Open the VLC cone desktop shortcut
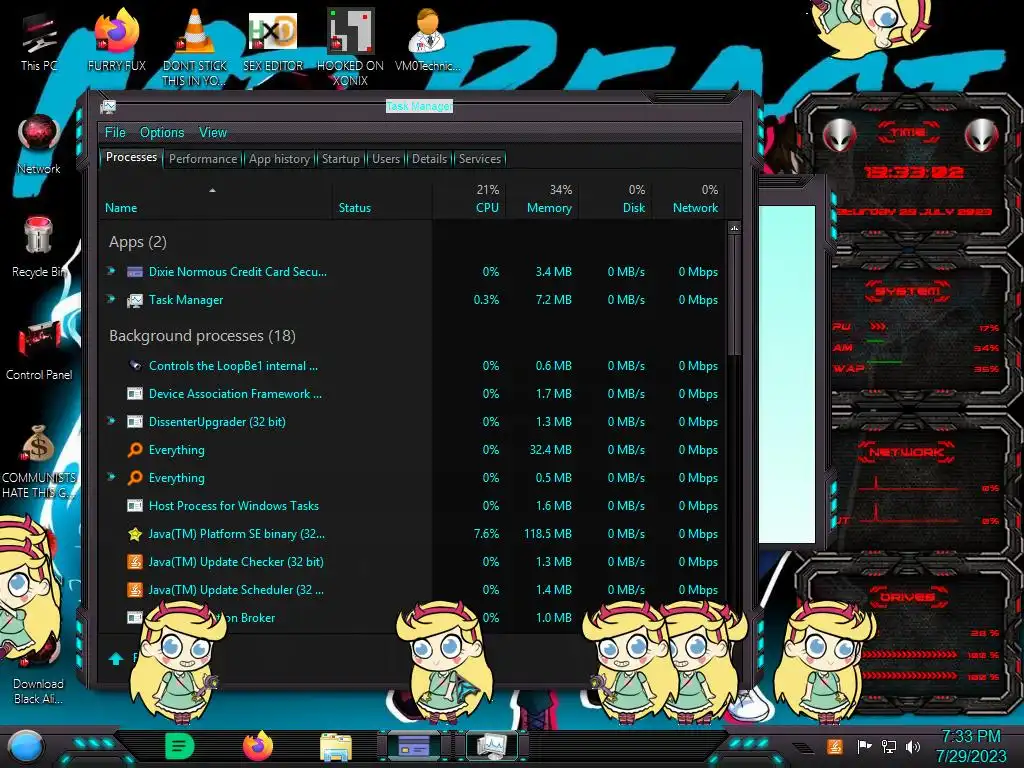This screenshot has width=1024, height=768. 194,47
